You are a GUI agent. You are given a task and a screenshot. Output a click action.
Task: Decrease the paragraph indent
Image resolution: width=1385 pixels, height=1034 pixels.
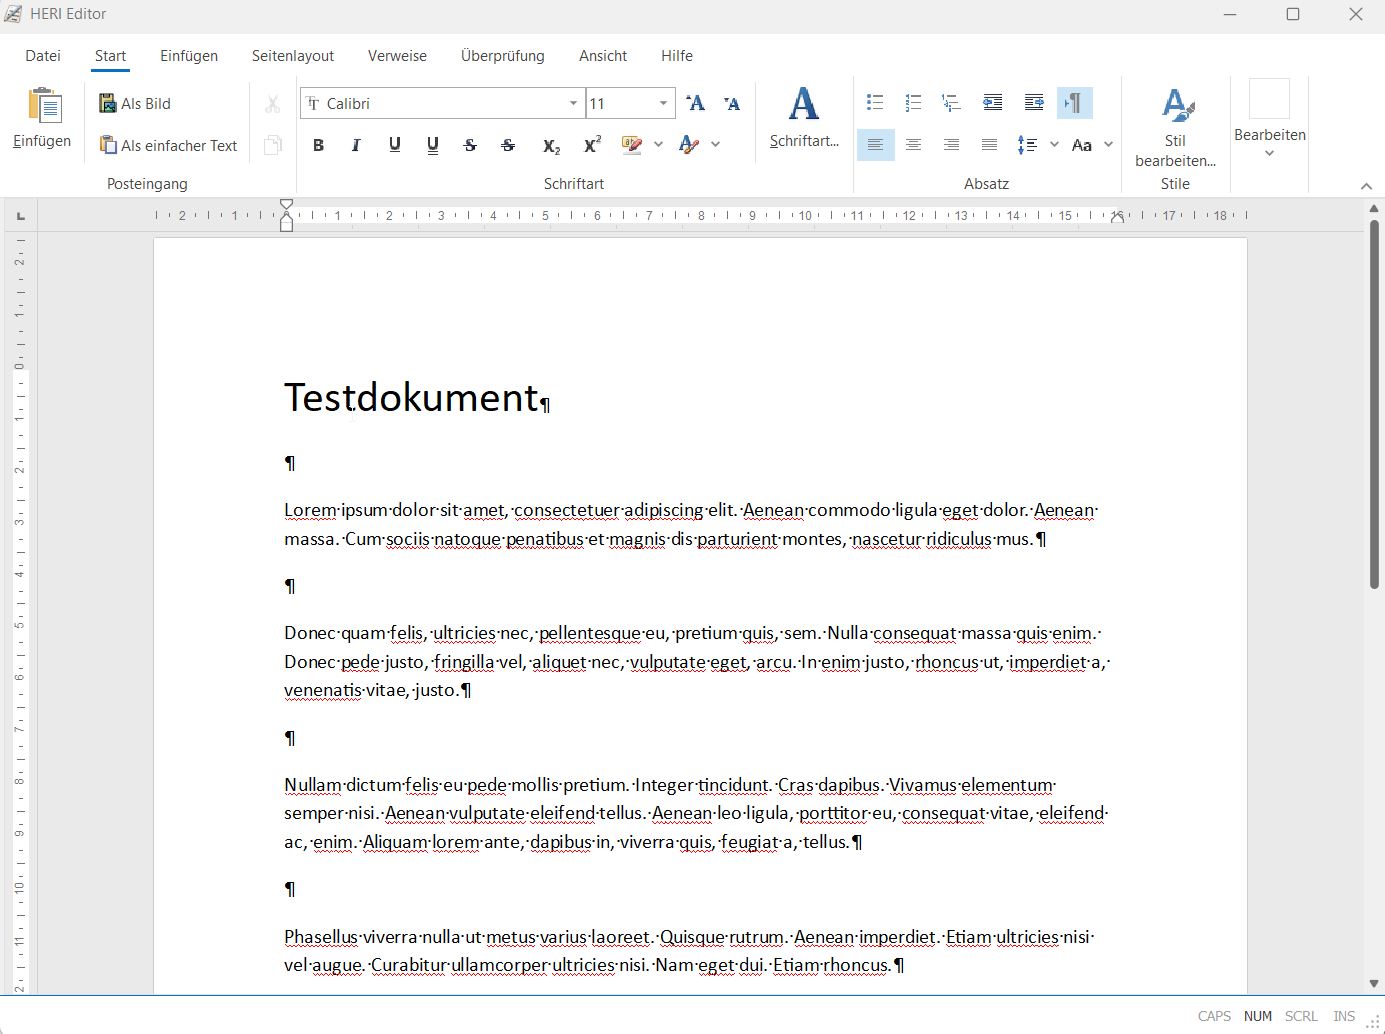pyautogui.click(x=992, y=103)
